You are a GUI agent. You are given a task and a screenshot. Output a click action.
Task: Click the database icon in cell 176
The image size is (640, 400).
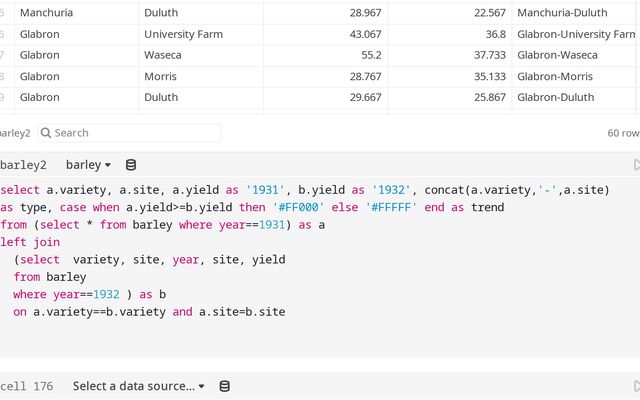click(x=224, y=386)
